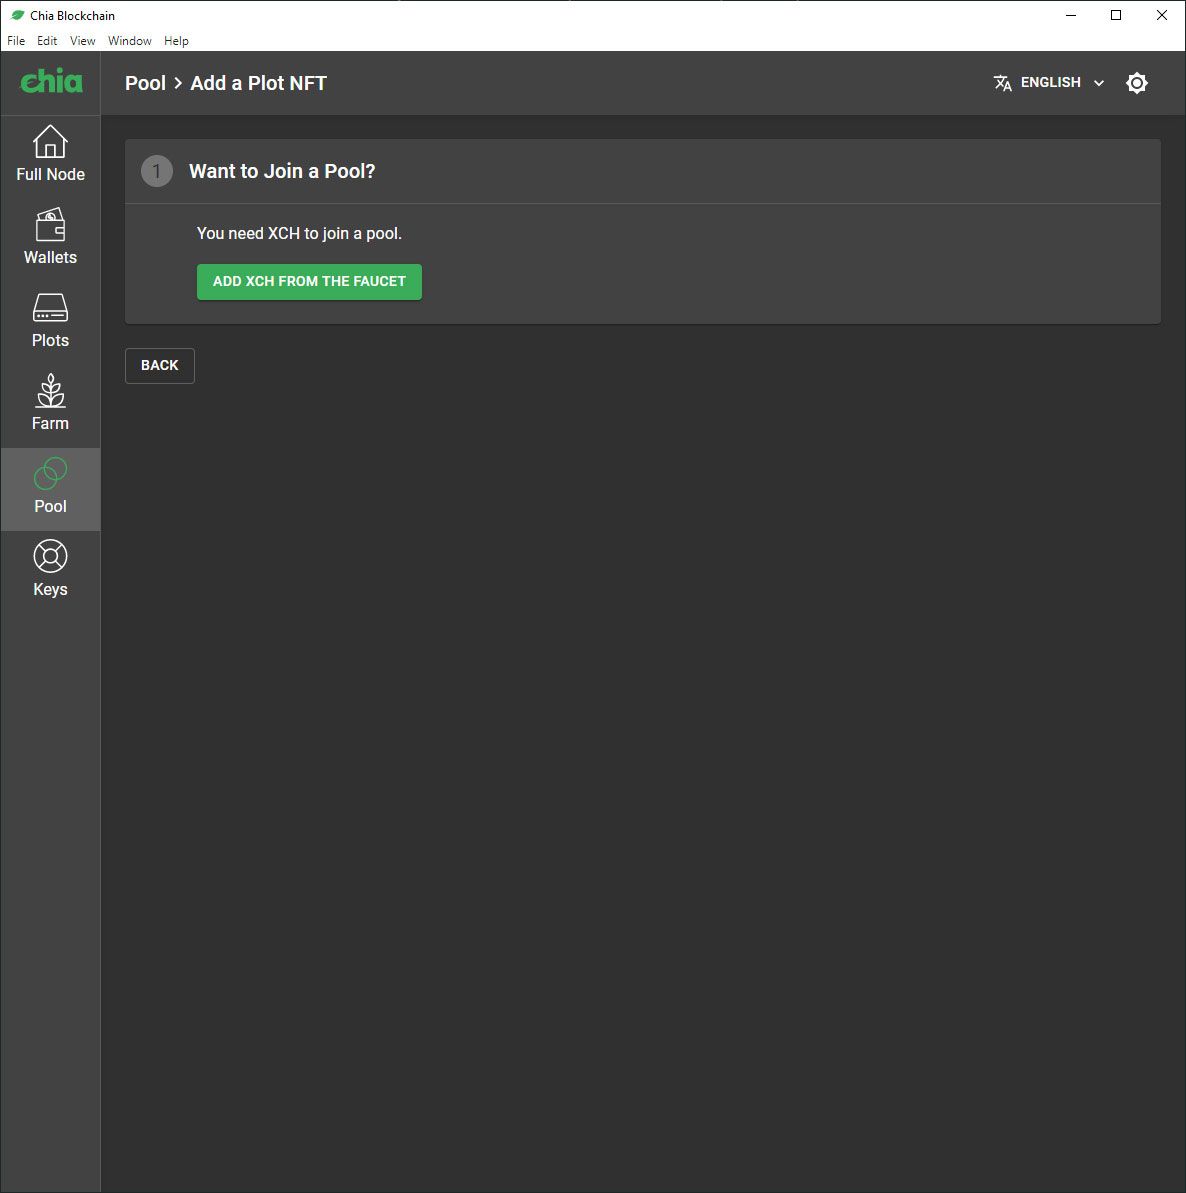Click the Want to Join a Pool heading
Screen dimensions: 1186x1193
[x=282, y=171]
